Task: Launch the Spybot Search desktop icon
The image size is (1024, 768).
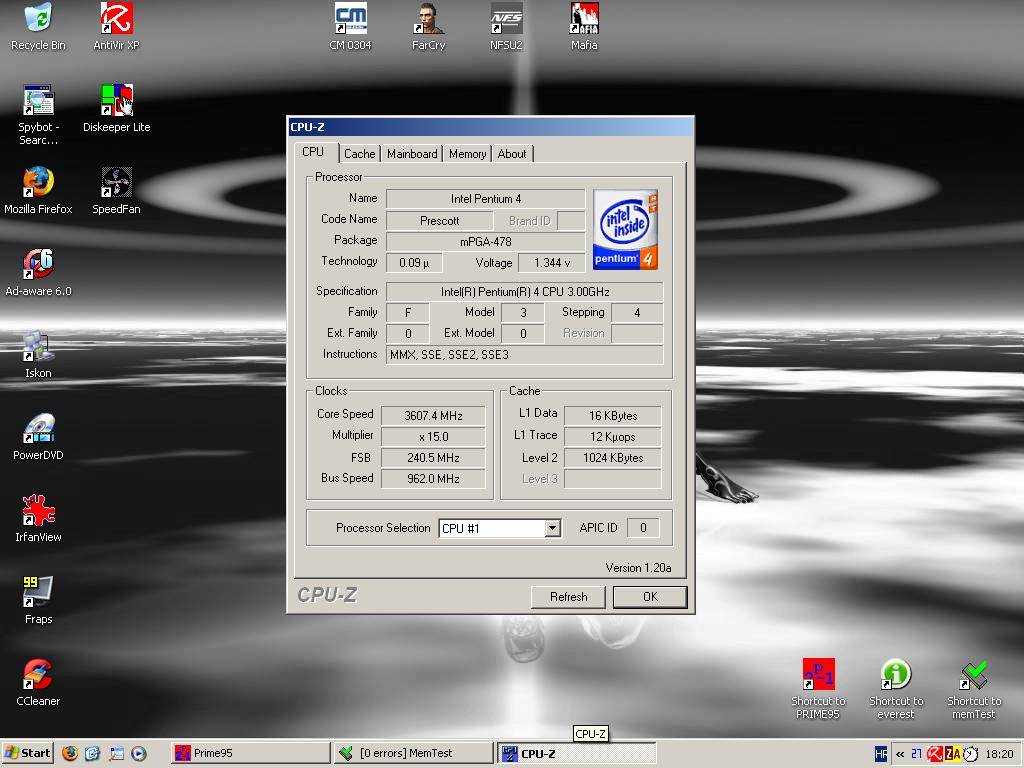Action: coord(38,102)
